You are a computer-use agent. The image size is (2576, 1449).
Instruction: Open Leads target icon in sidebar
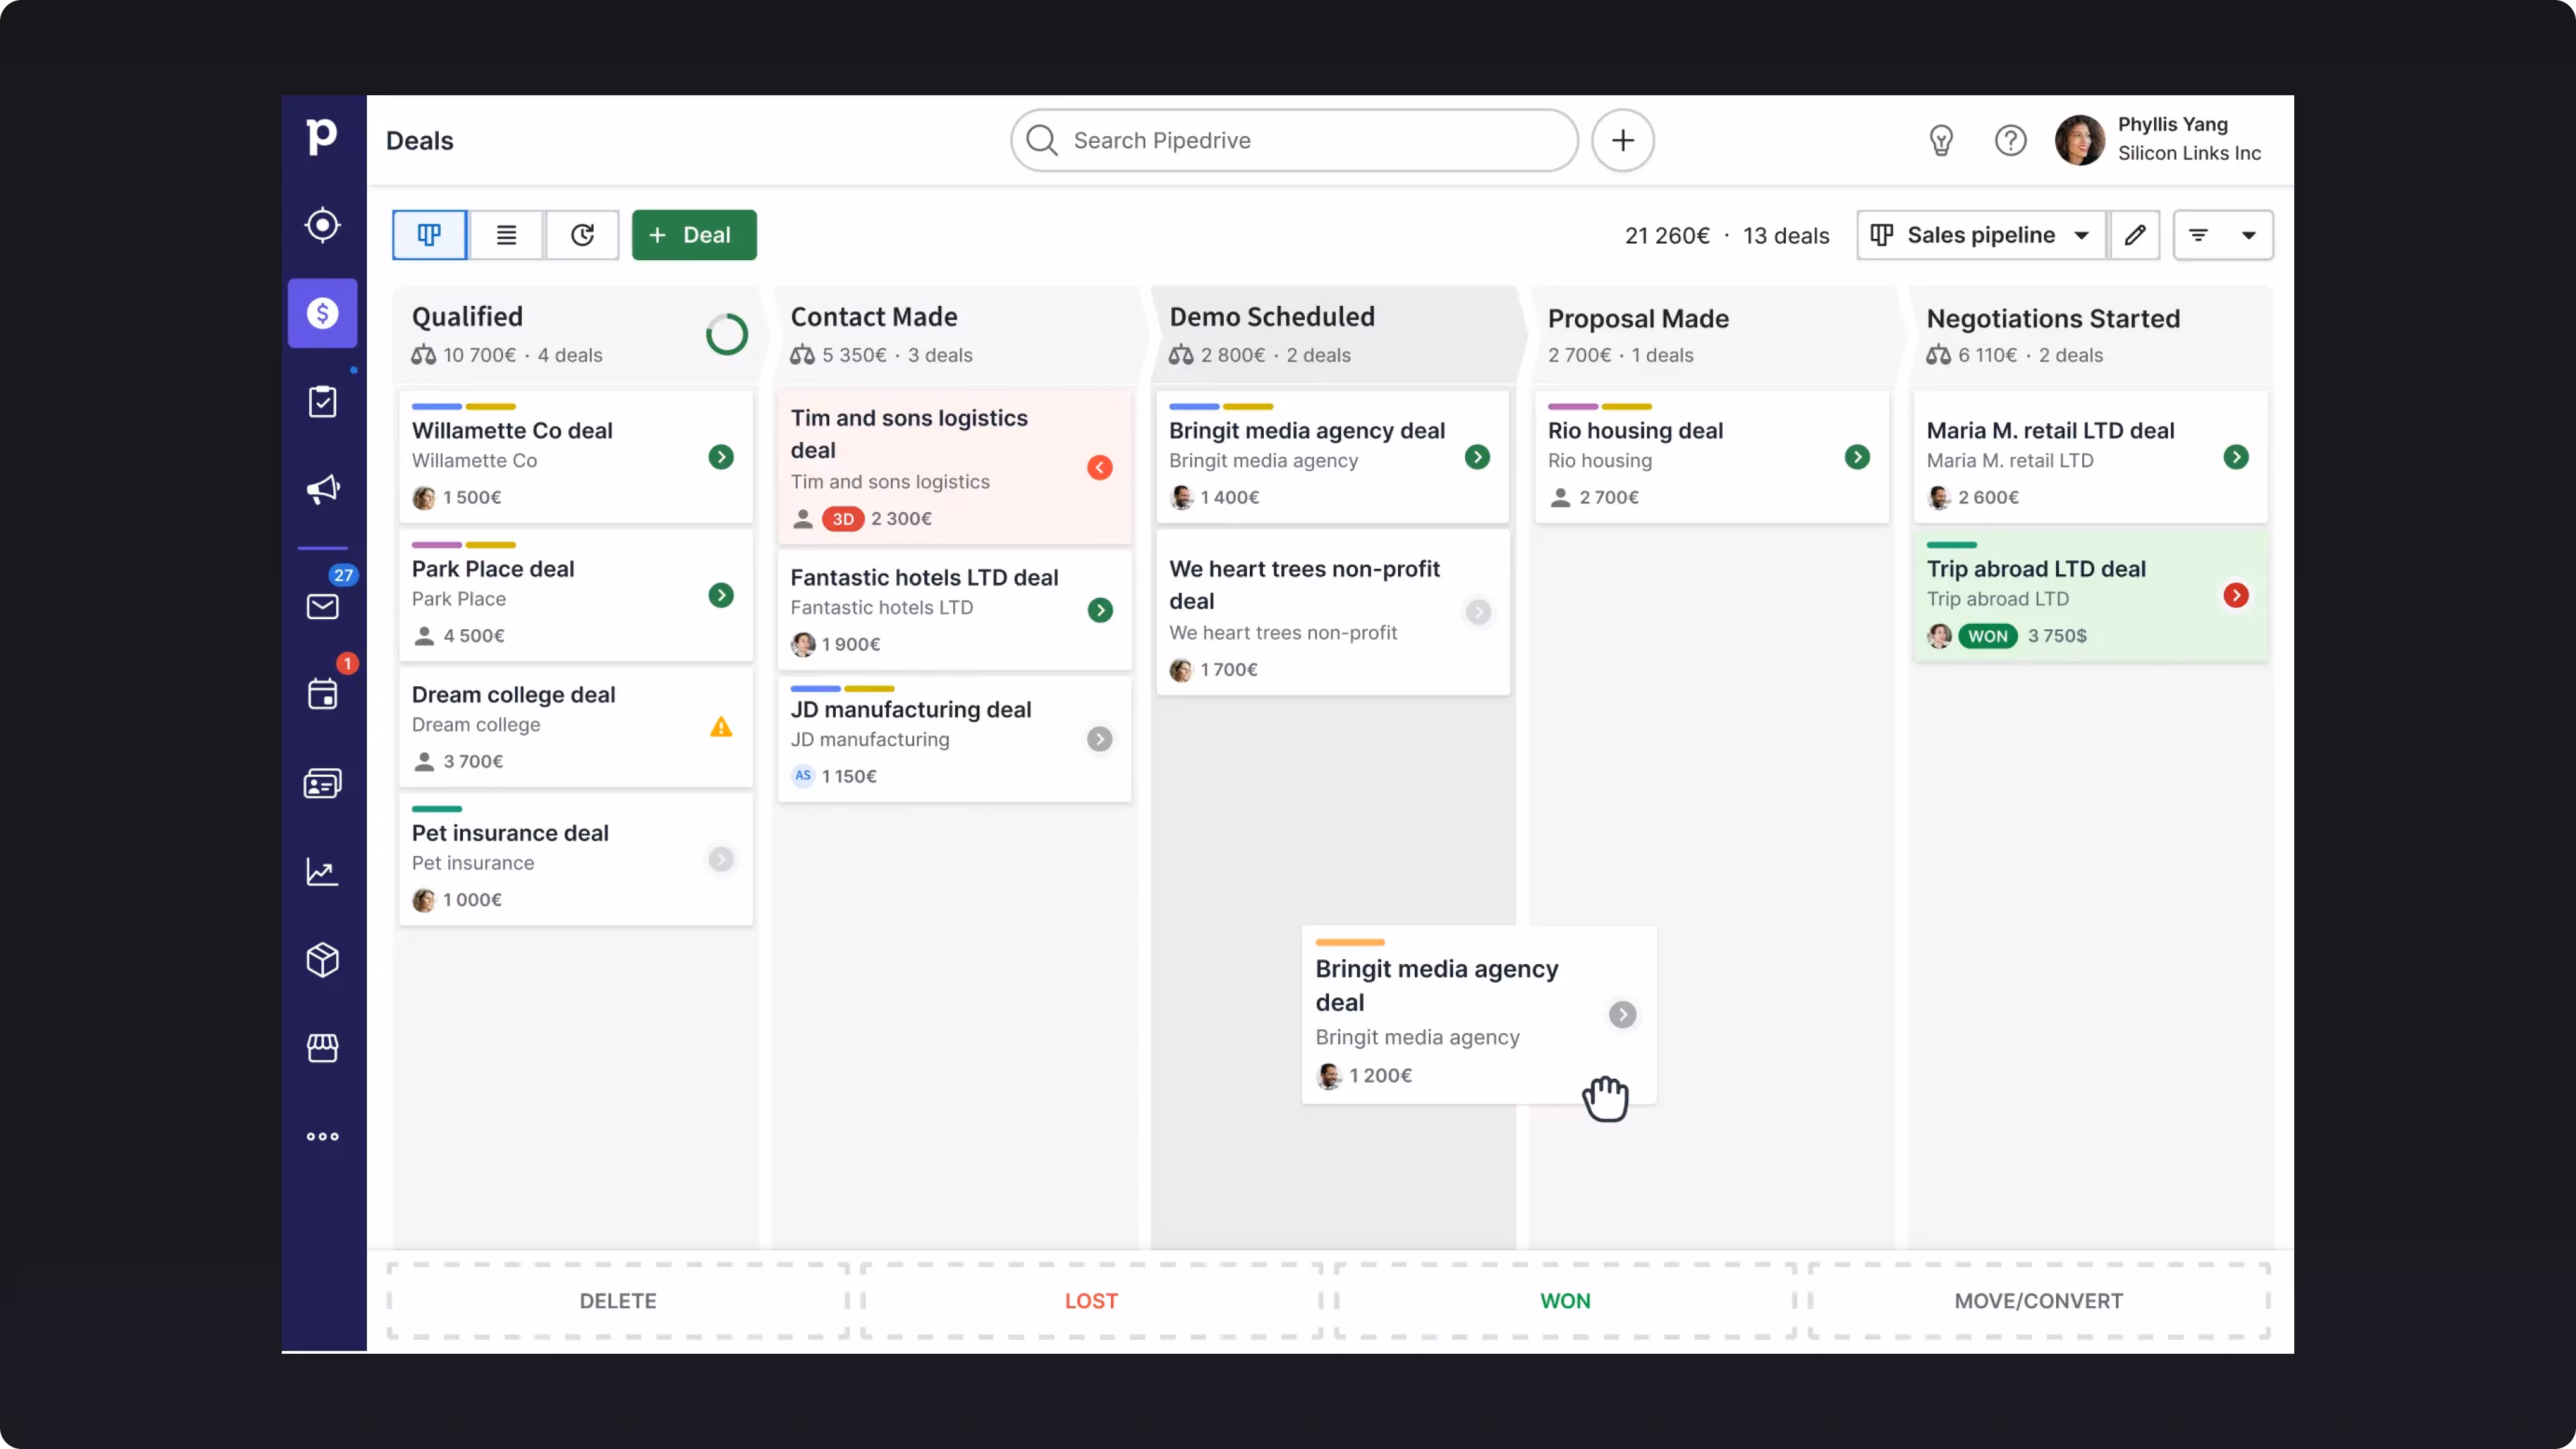tap(322, 225)
